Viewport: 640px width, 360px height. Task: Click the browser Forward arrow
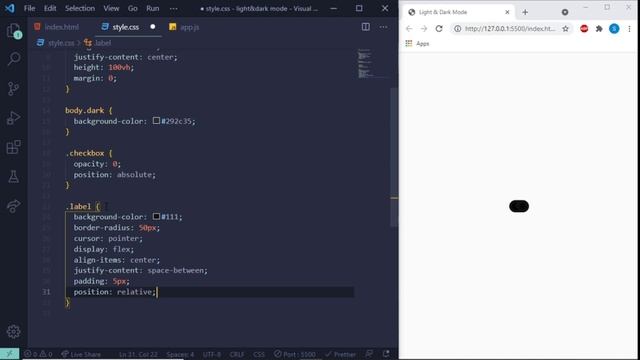[424, 29]
